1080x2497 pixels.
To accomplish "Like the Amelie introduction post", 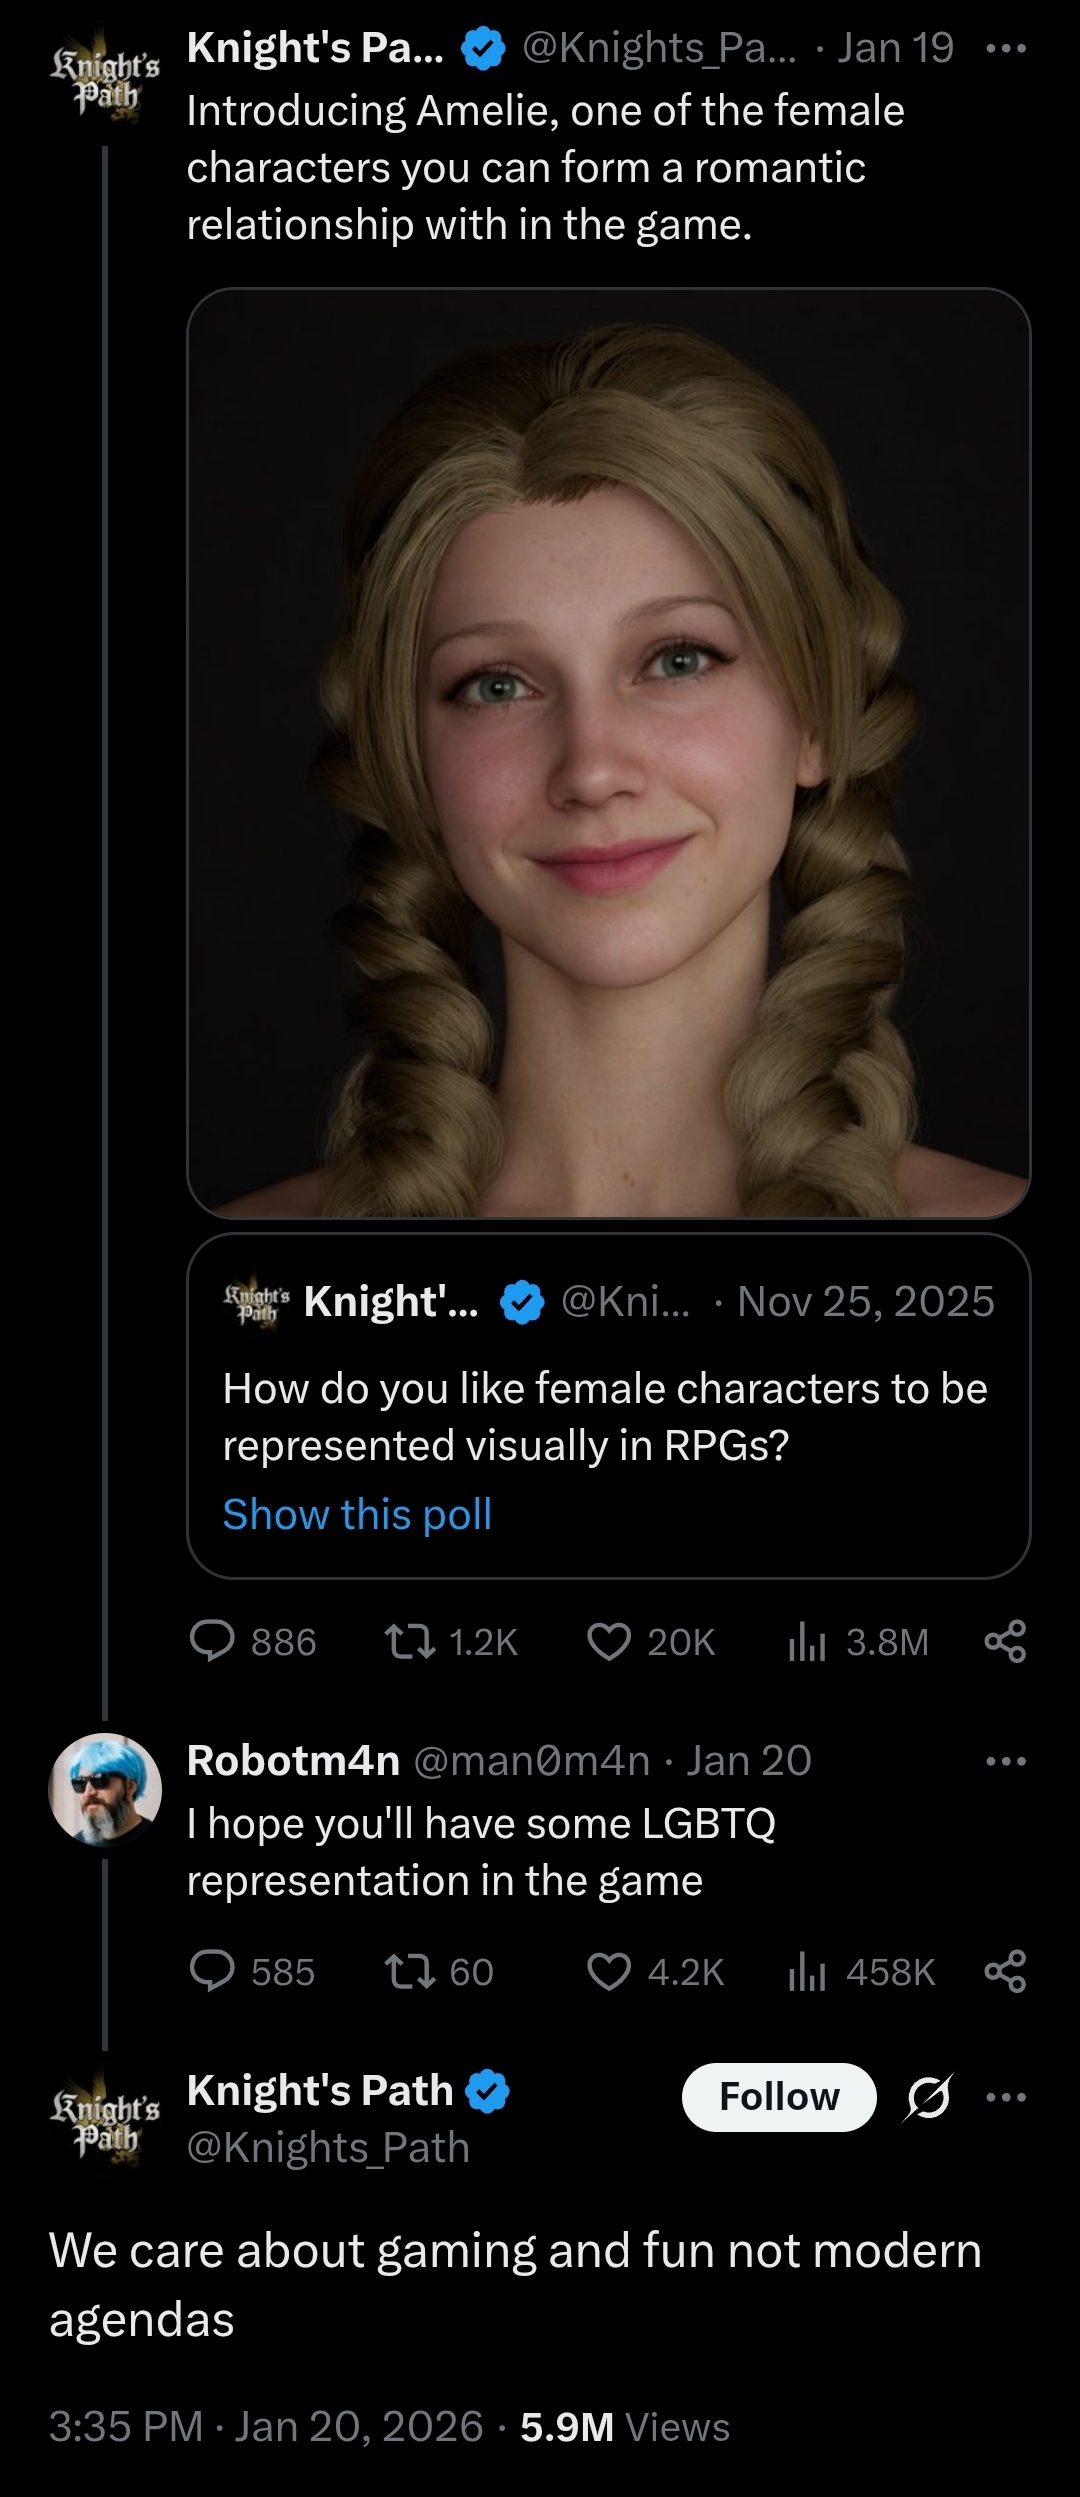I will [x=609, y=1641].
